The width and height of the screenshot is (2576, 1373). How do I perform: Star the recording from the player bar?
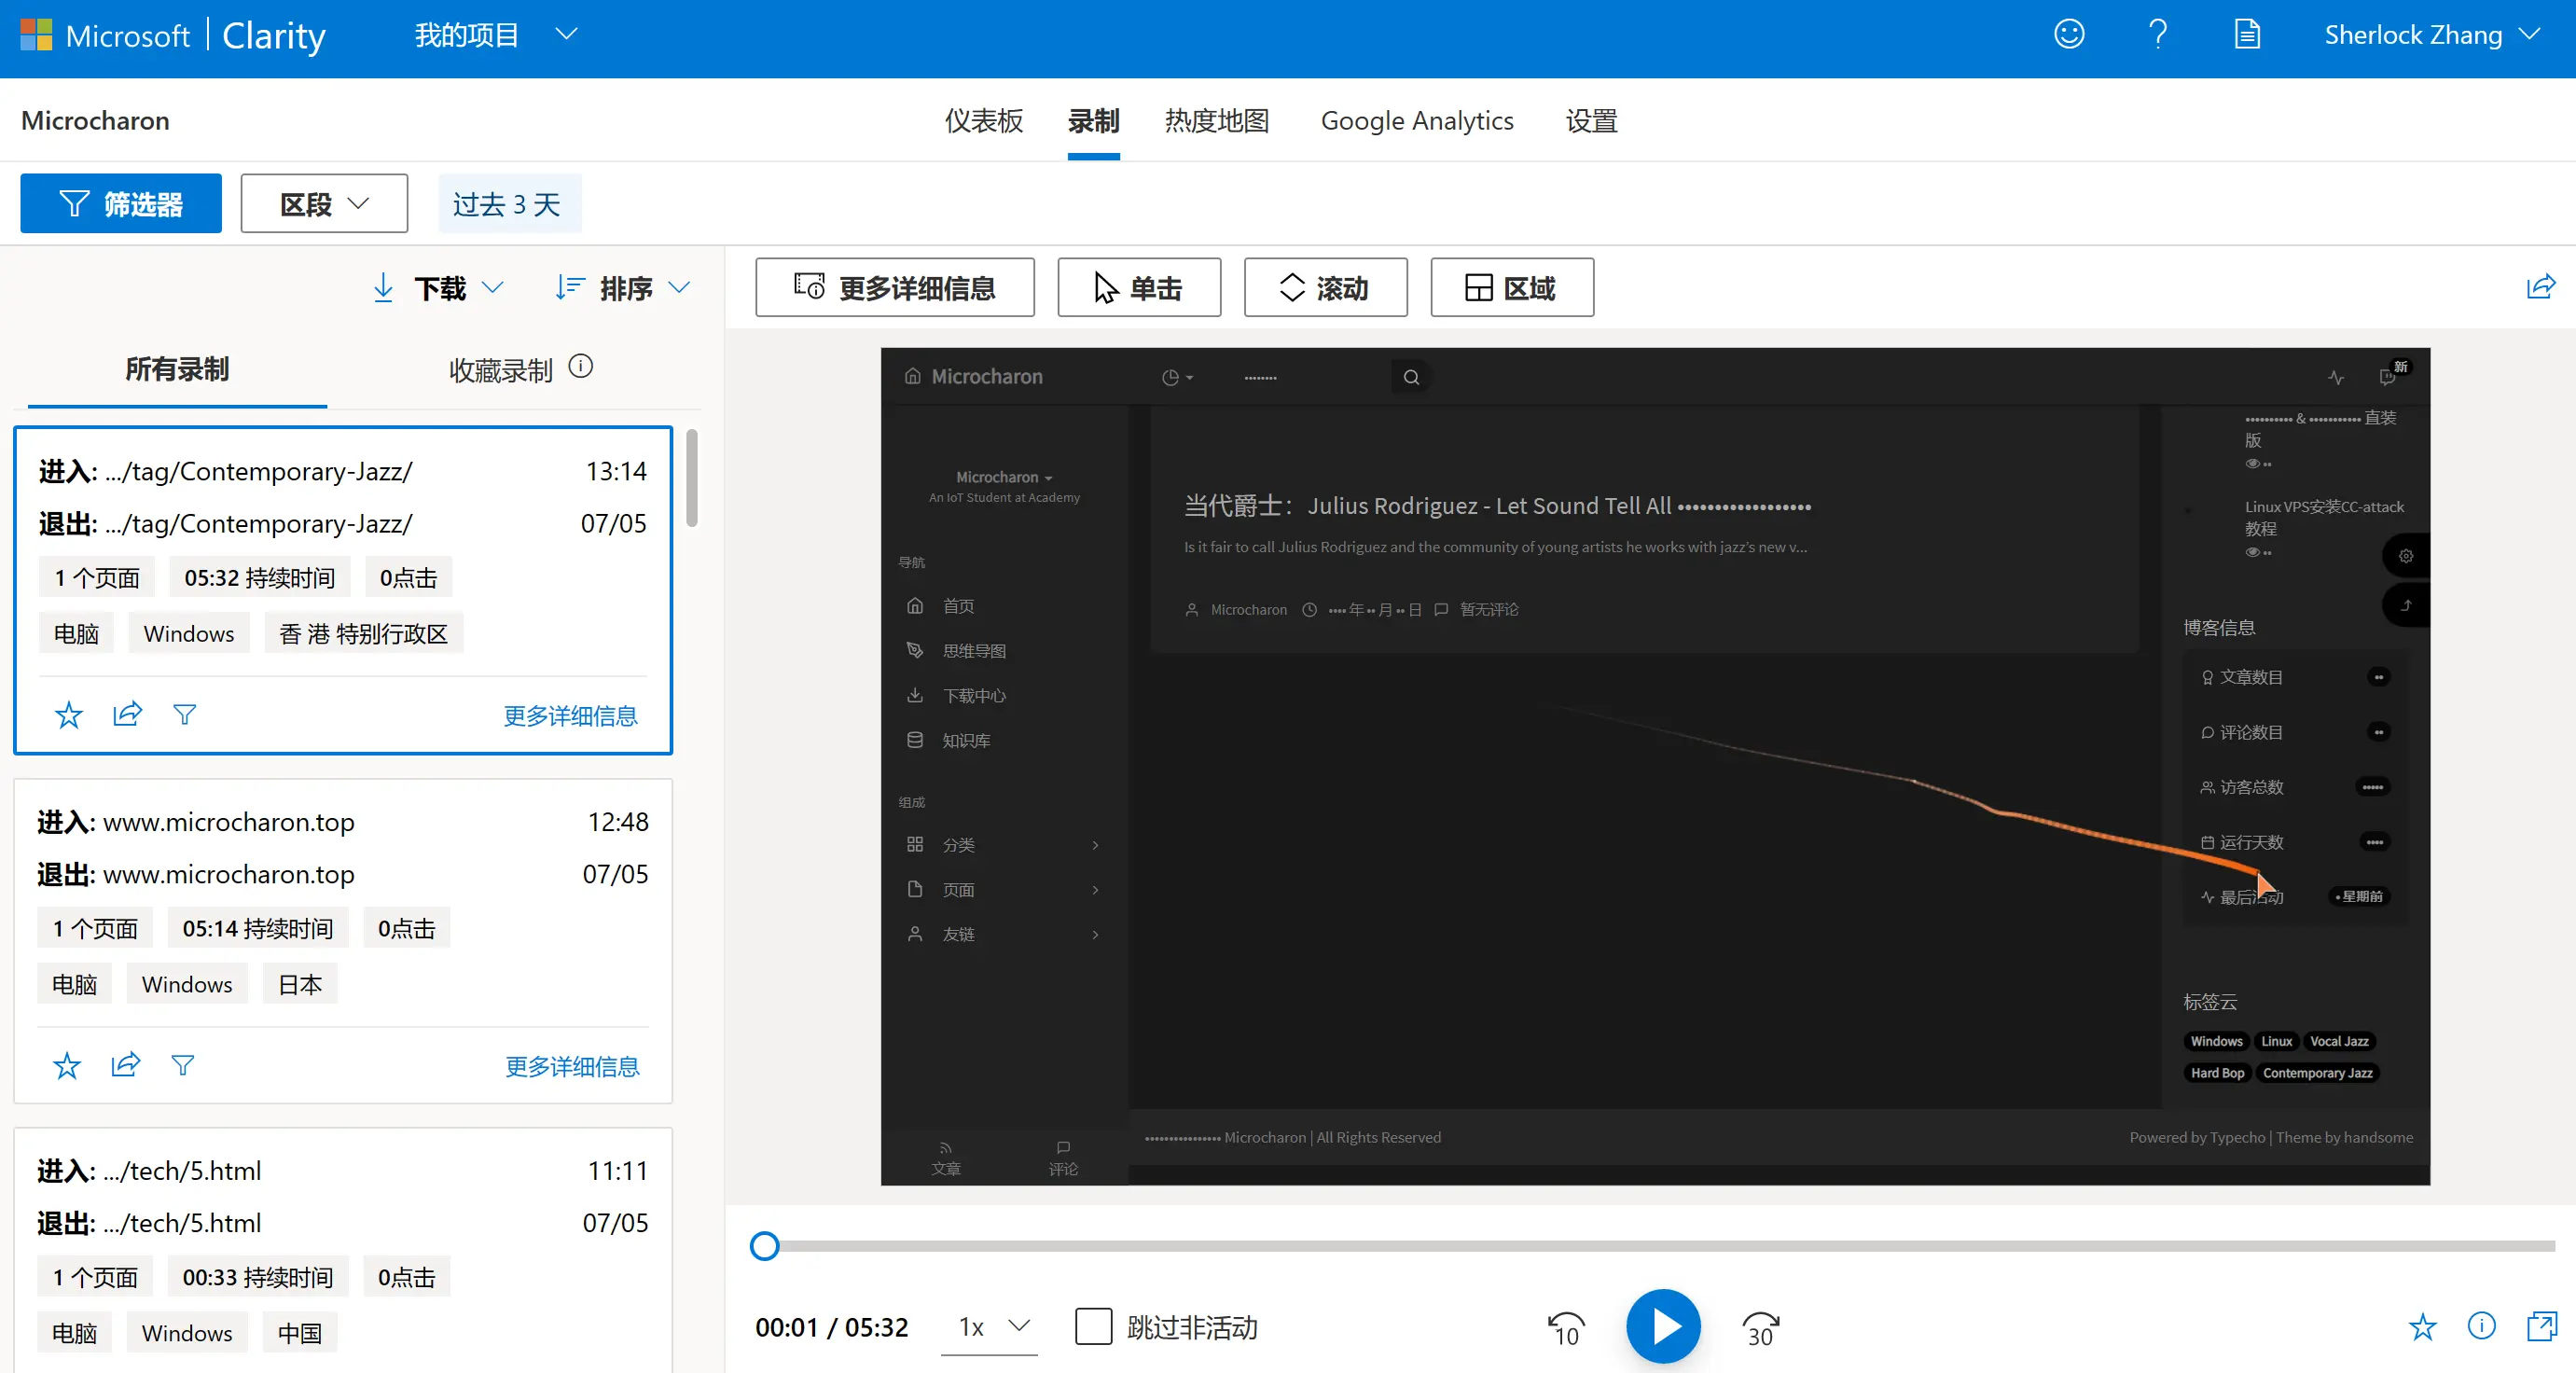pos(2422,1327)
